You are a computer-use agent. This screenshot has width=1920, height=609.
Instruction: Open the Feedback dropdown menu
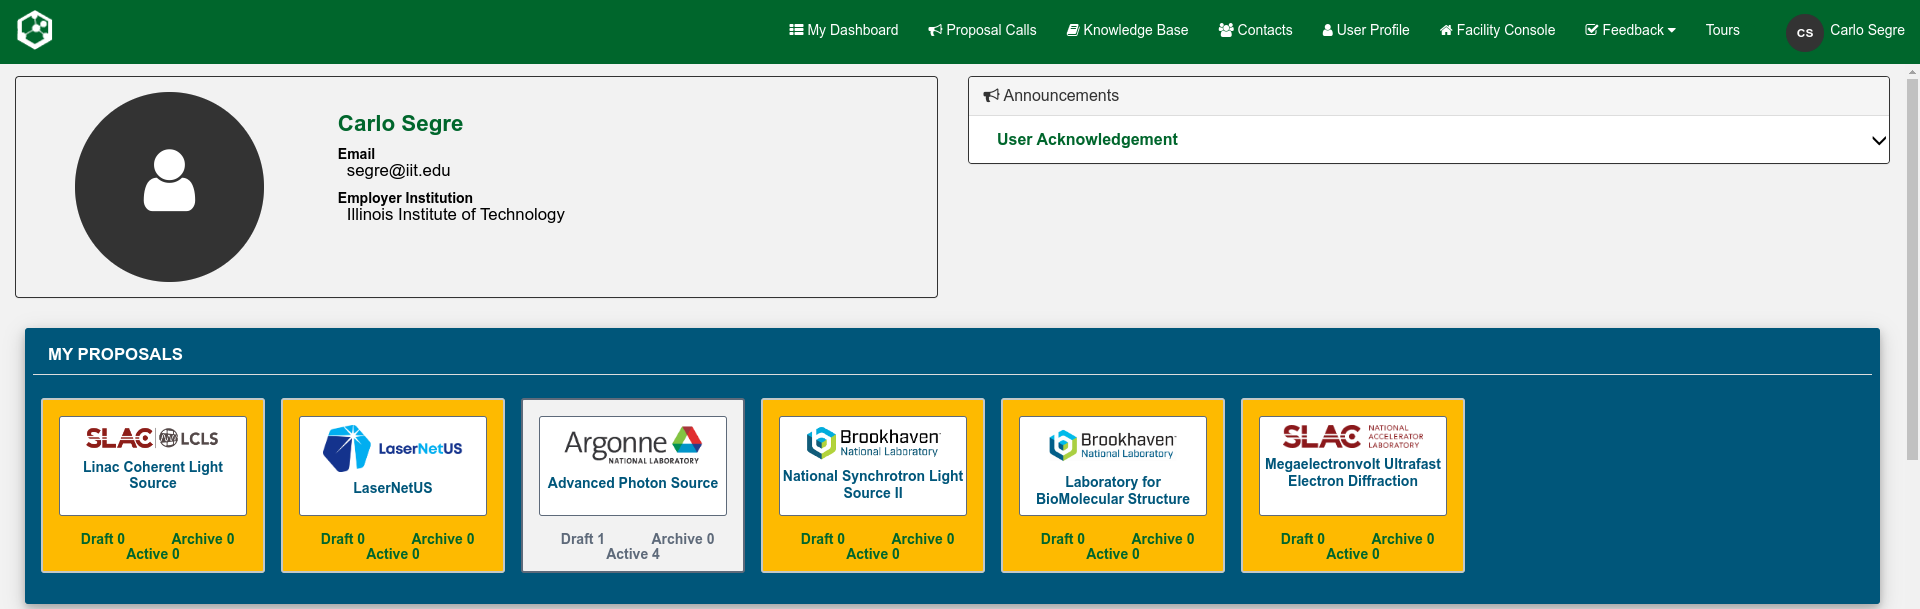(x=1630, y=30)
